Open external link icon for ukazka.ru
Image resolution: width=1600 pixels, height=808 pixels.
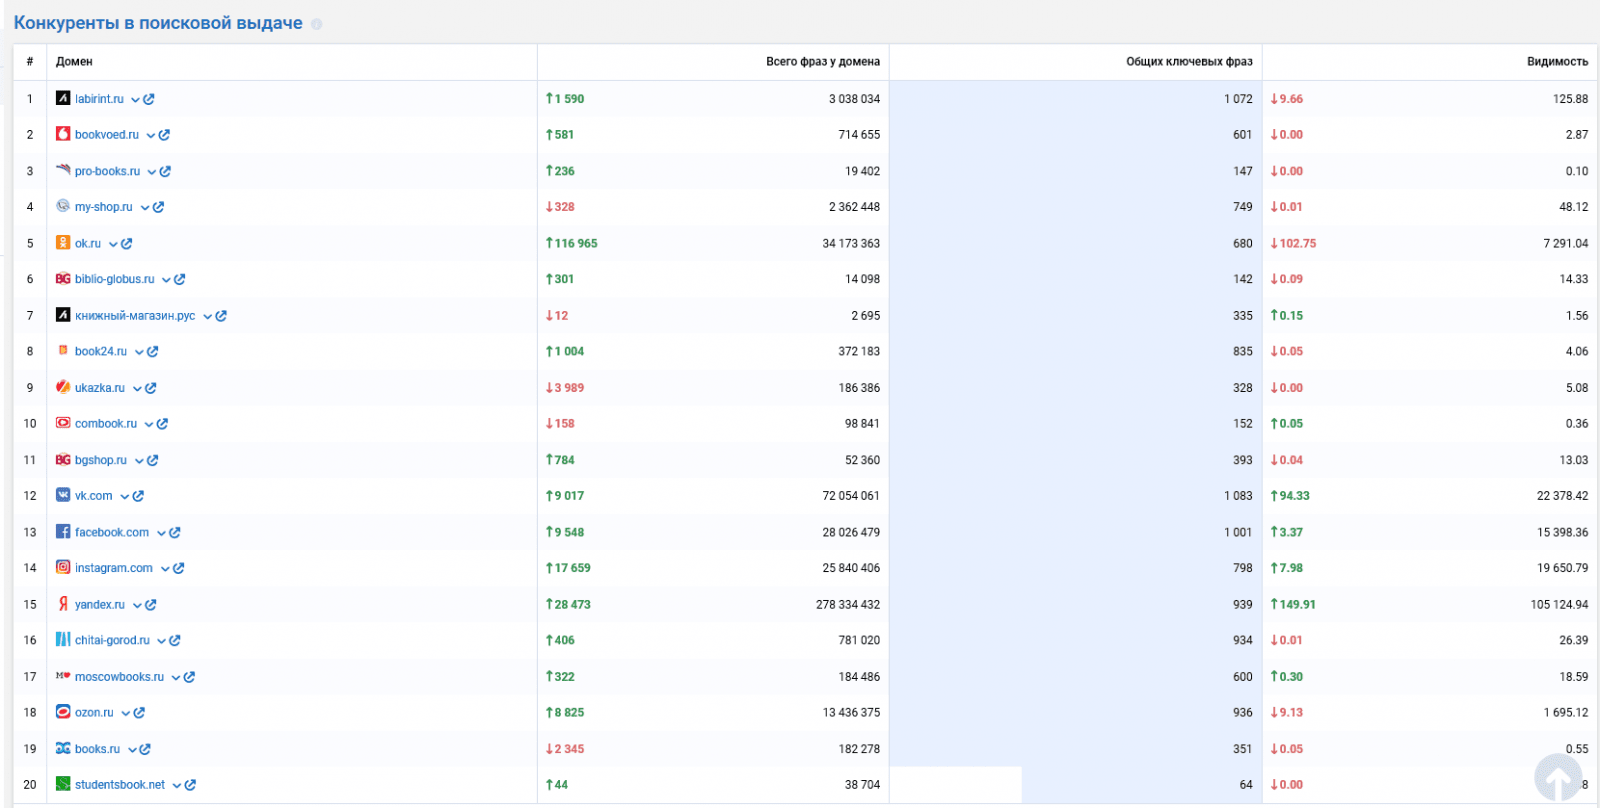(x=150, y=388)
